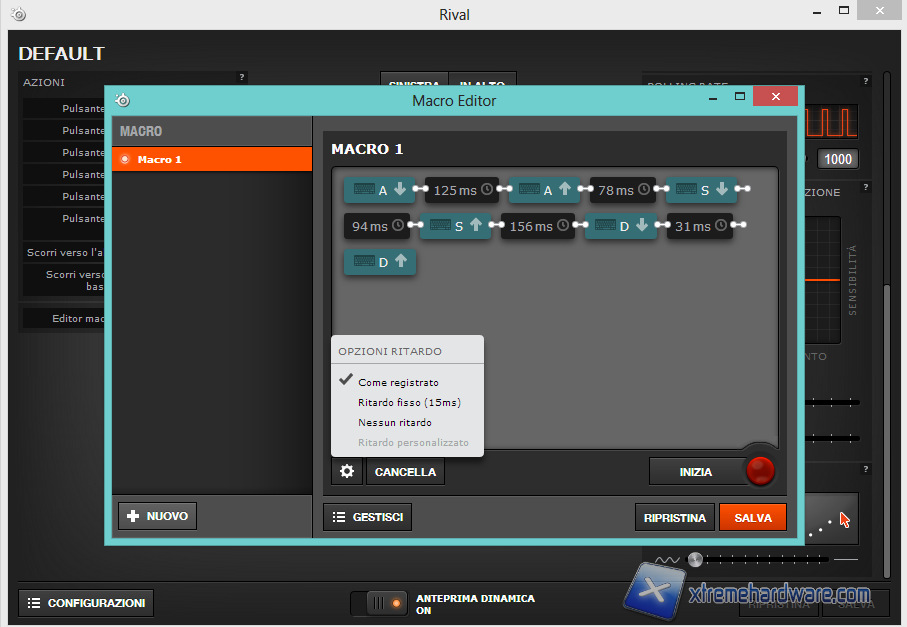Click the Ripristina button in Macro Editor

pyautogui.click(x=675, y=517)
